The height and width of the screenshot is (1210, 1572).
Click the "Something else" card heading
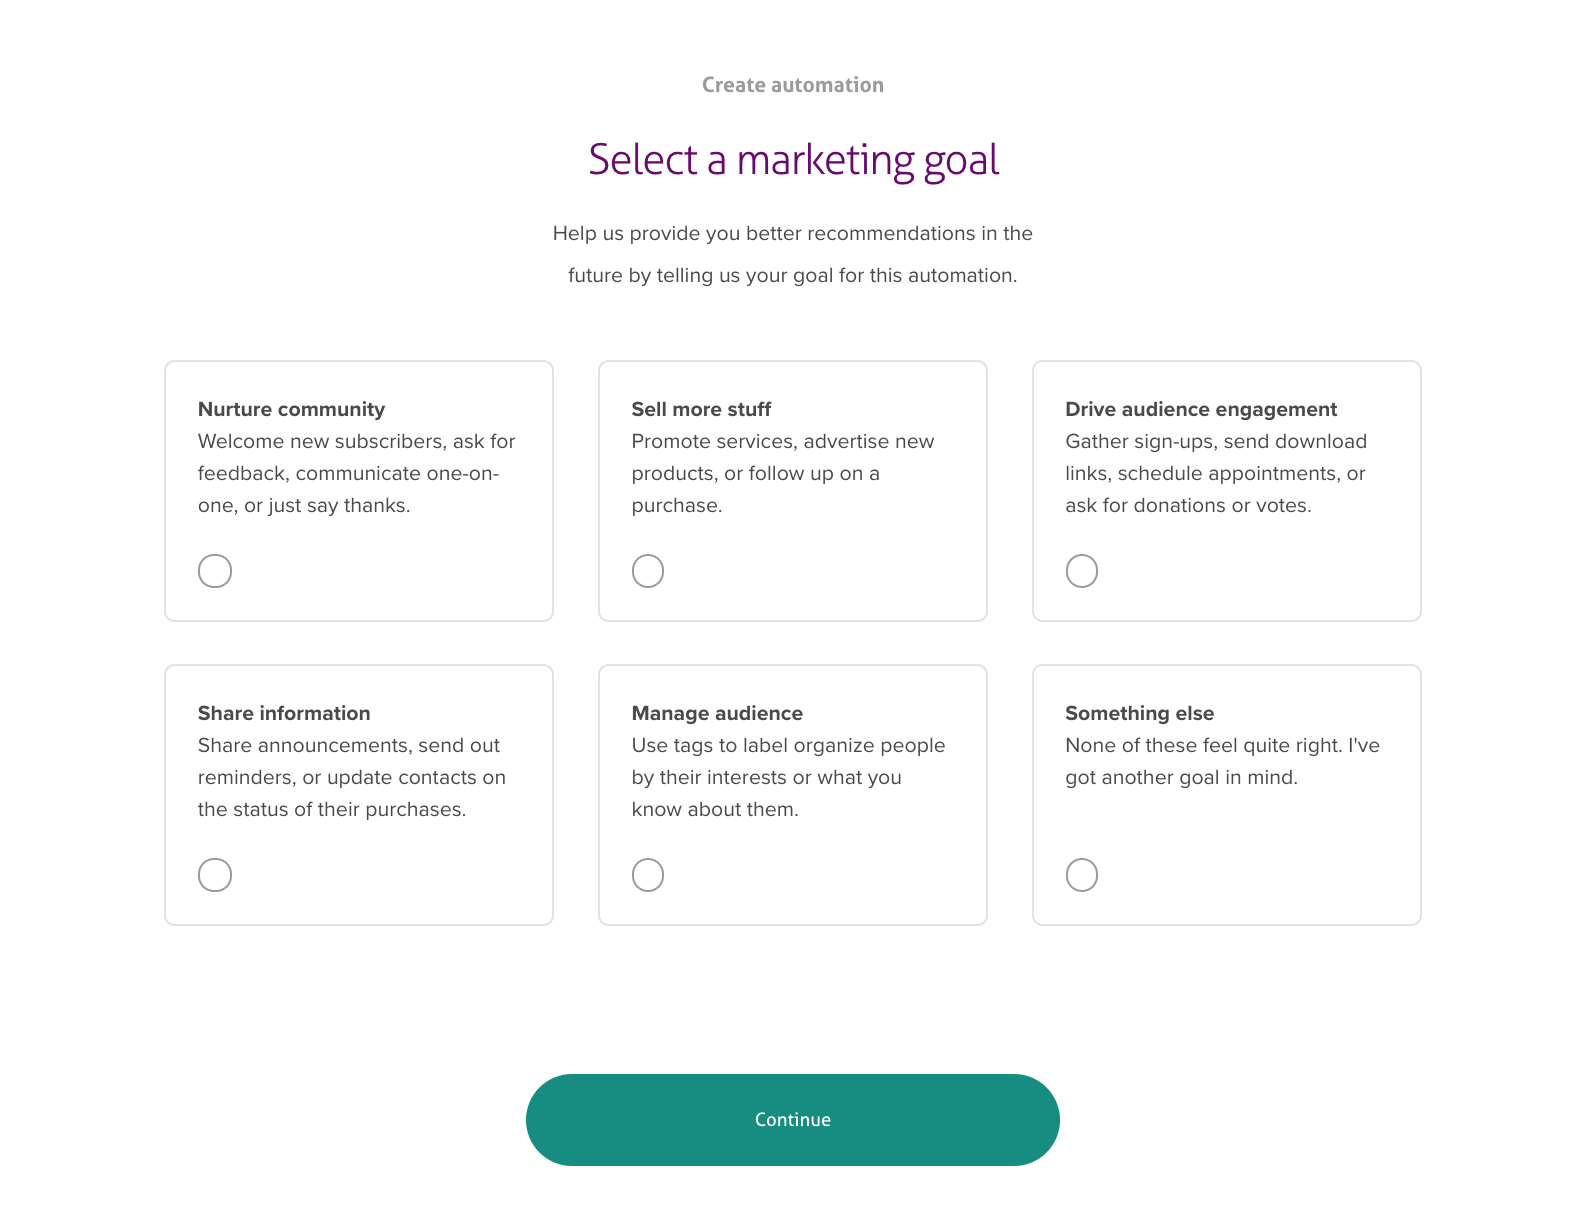[x=1139, y=713]
